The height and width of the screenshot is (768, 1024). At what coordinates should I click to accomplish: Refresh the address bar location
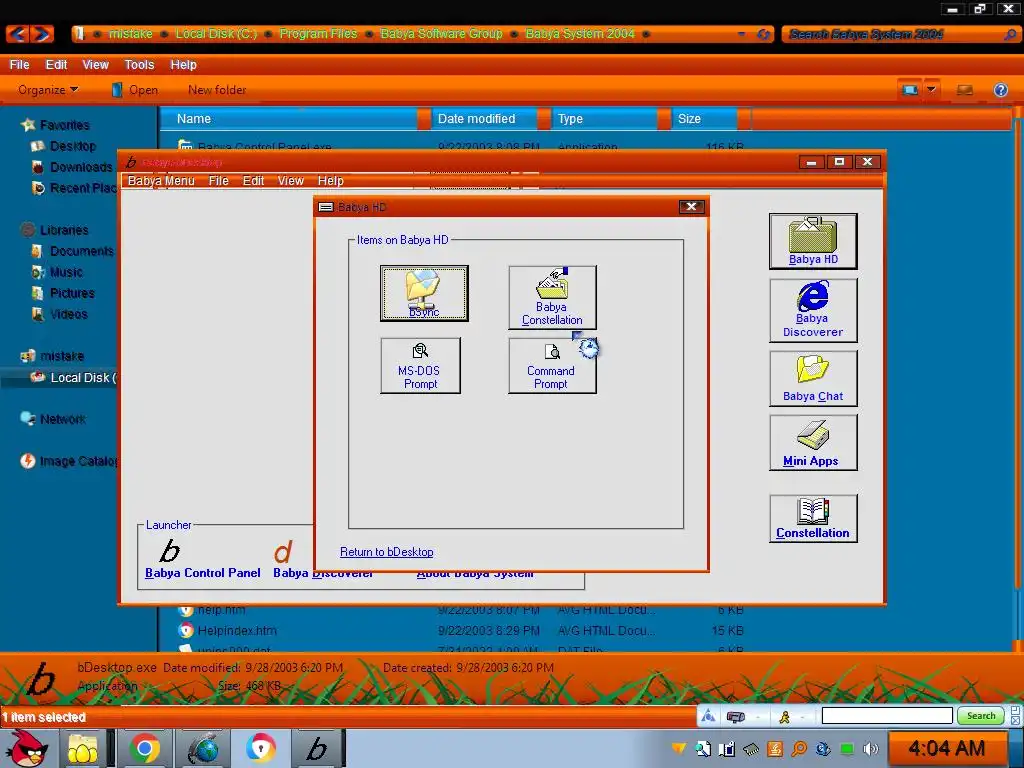[763, 34]
